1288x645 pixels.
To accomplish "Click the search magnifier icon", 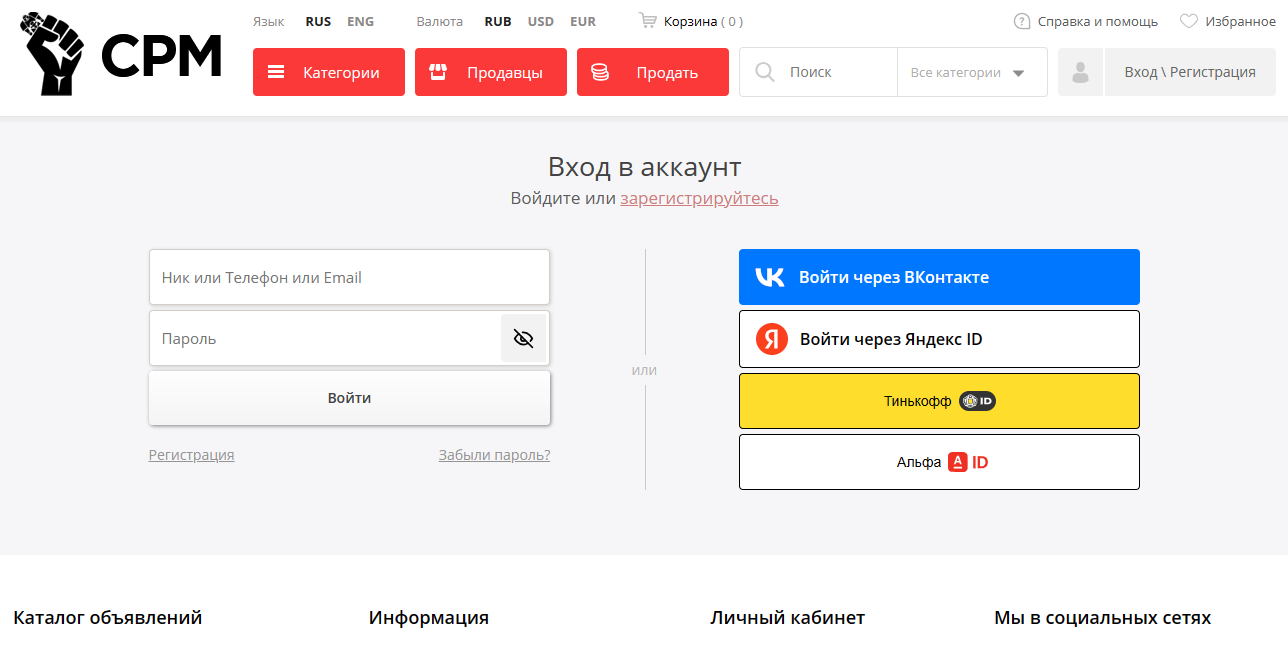I will pos(765,72).
